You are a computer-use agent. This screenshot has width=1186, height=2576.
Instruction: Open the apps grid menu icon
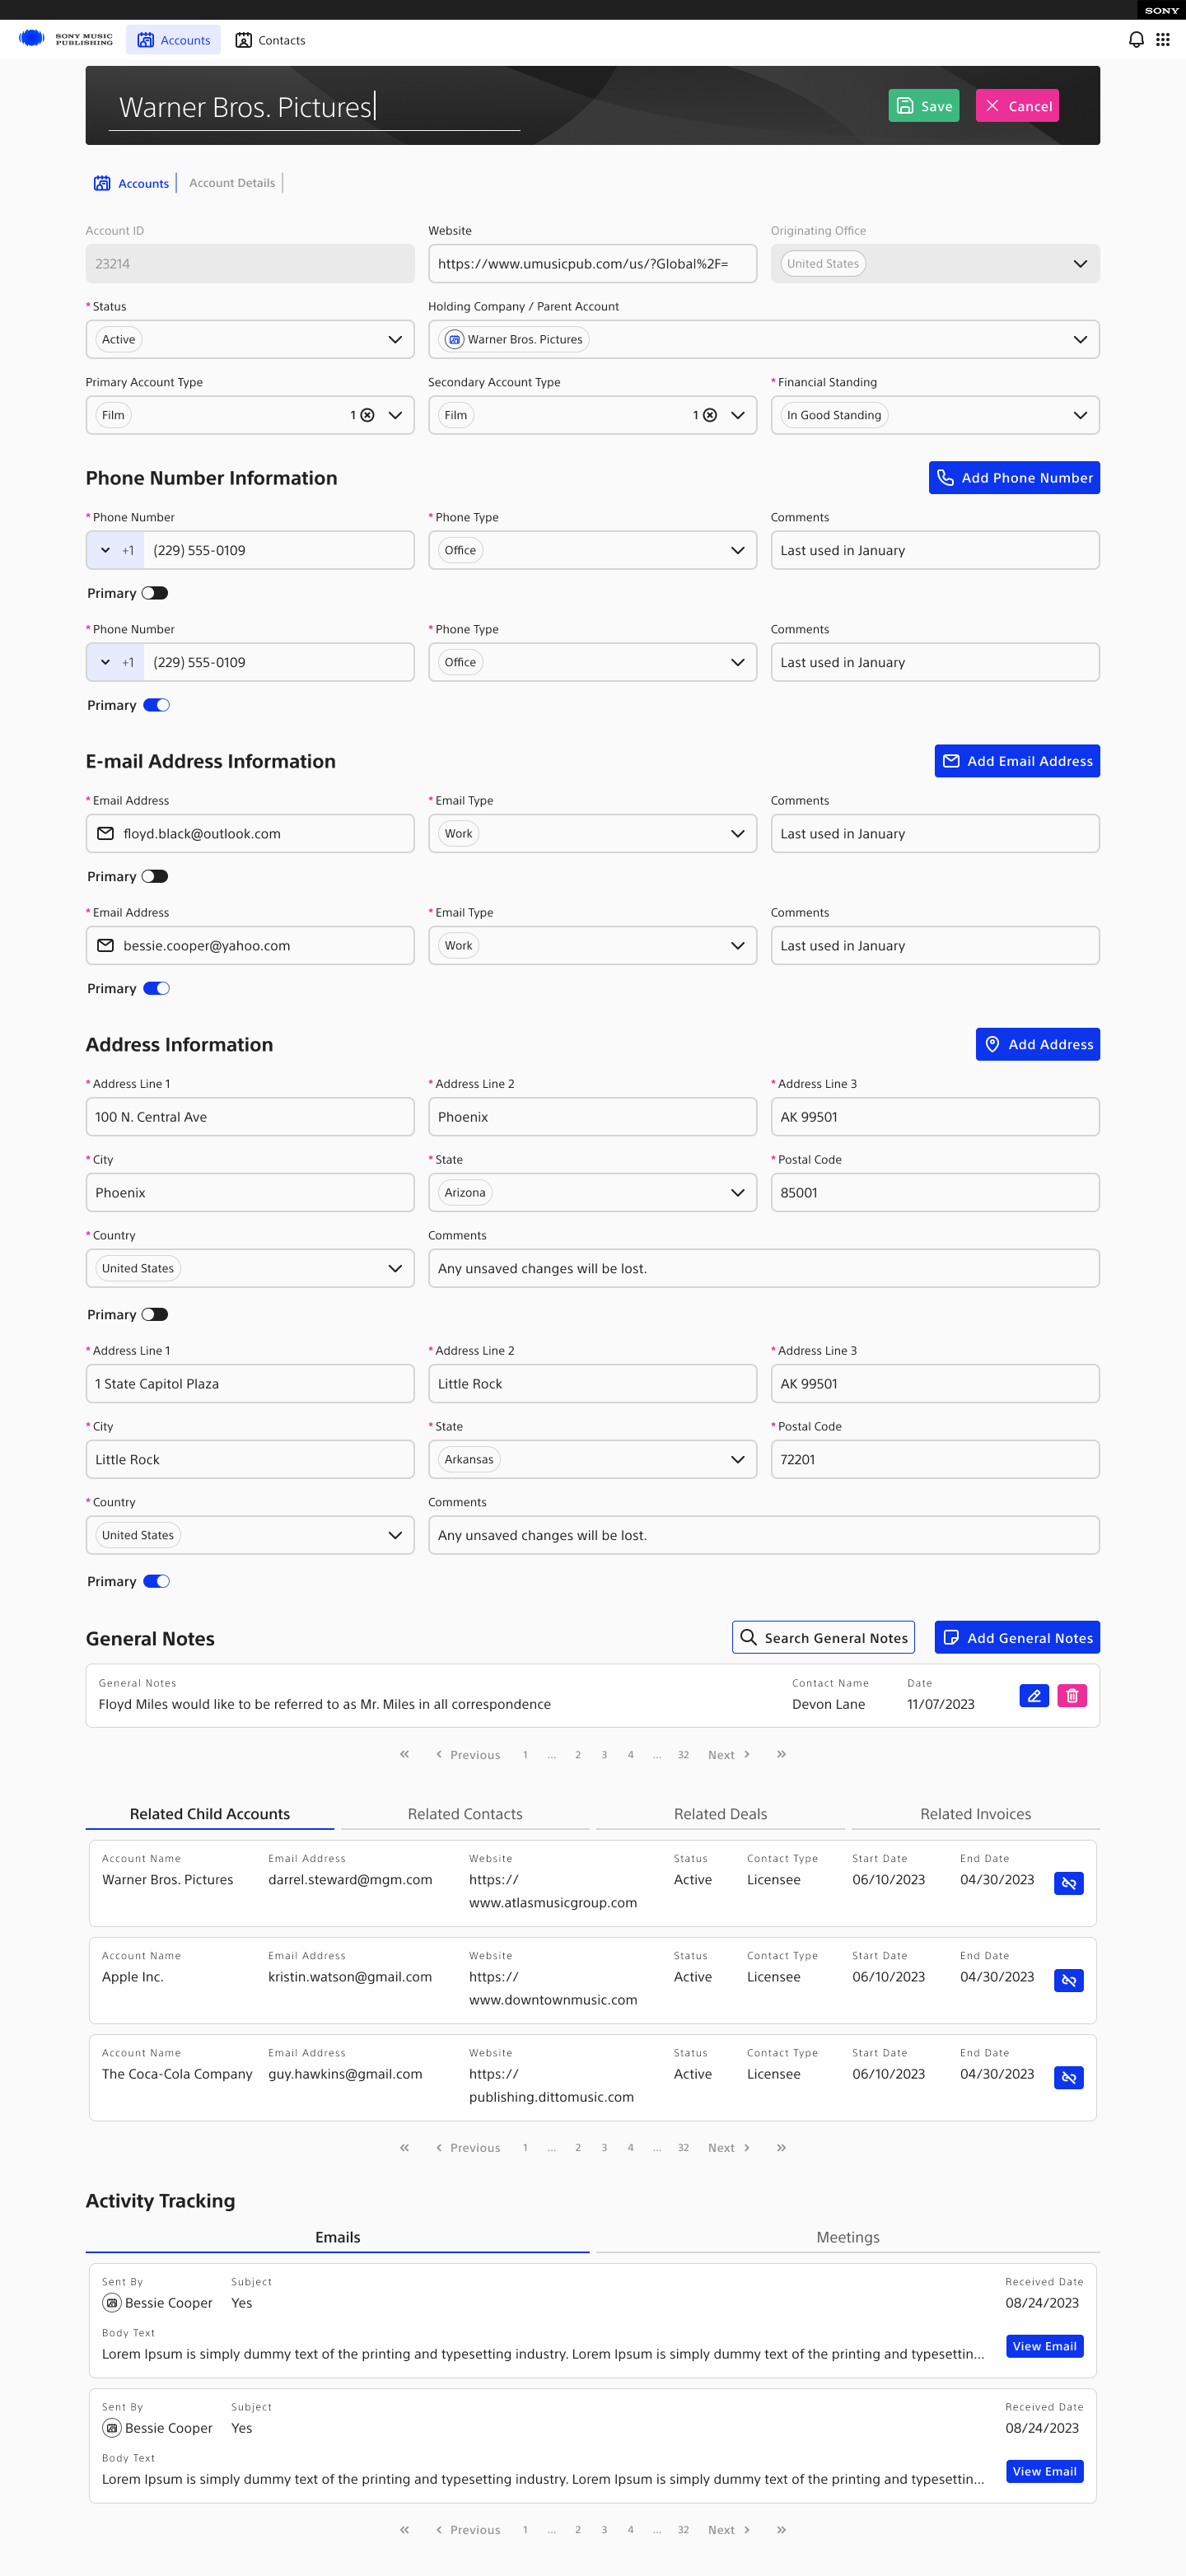[1163, 40]
